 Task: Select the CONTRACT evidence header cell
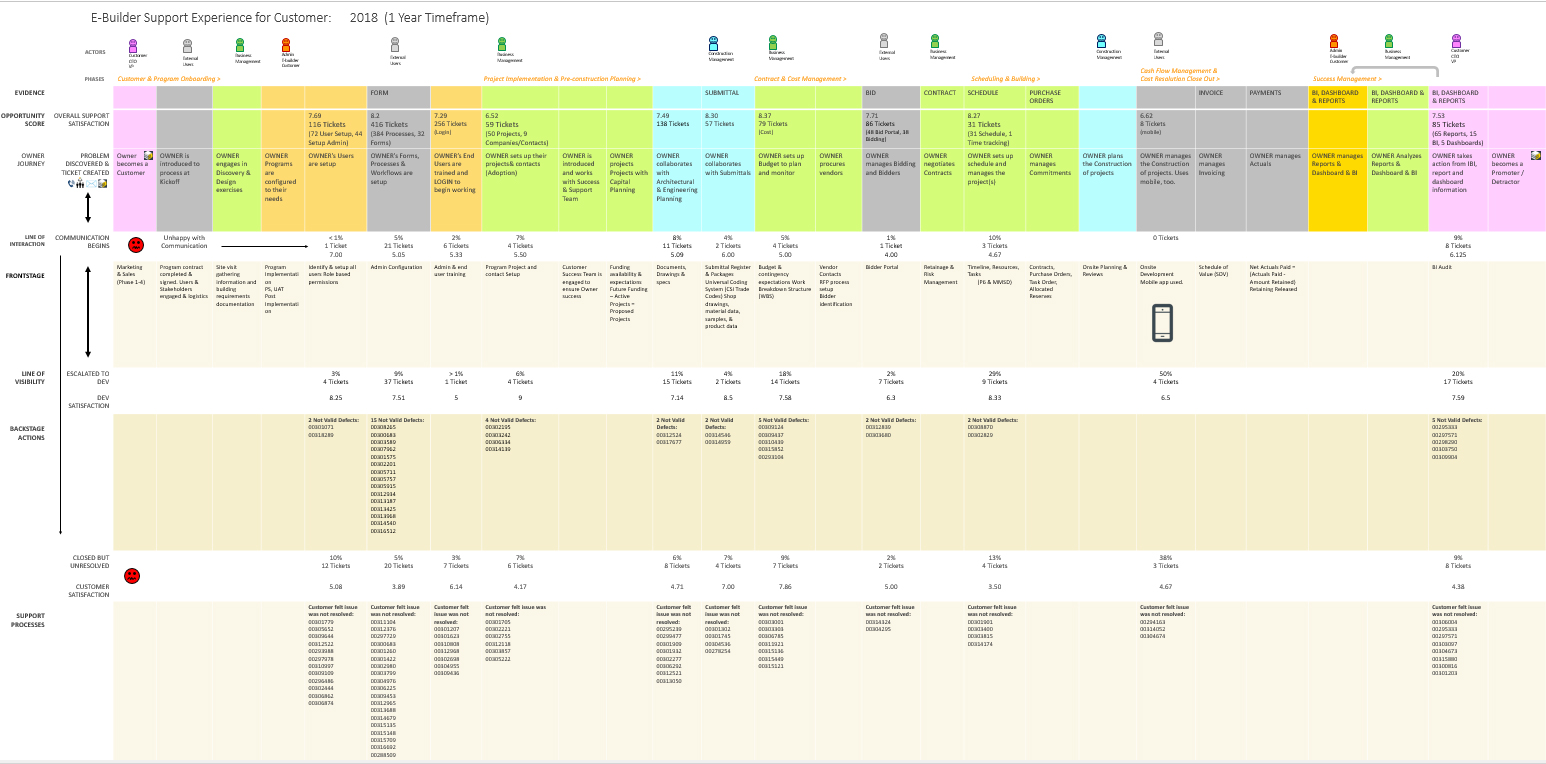(942, 98)
